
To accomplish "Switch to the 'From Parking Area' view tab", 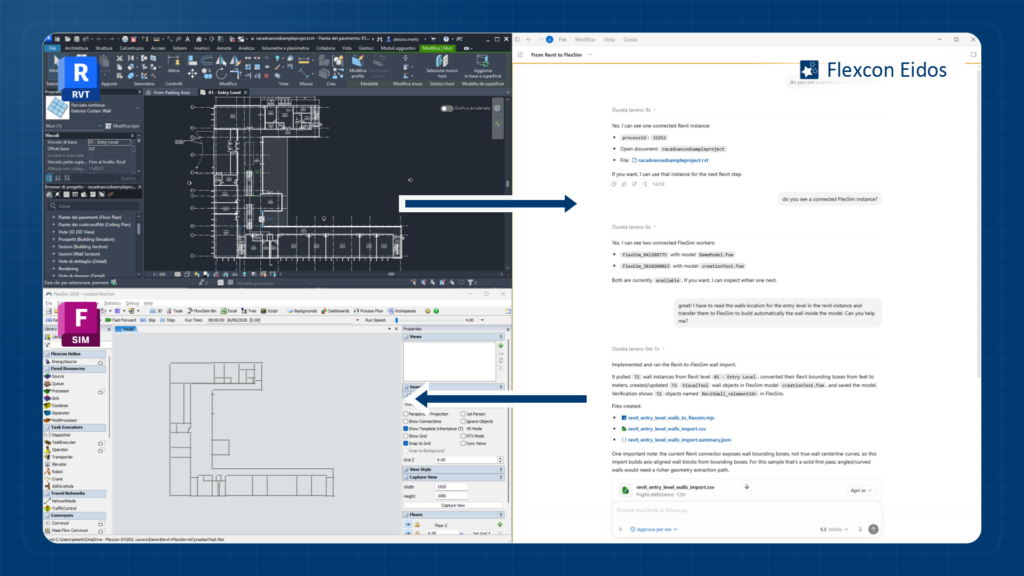I will point(171,93).
